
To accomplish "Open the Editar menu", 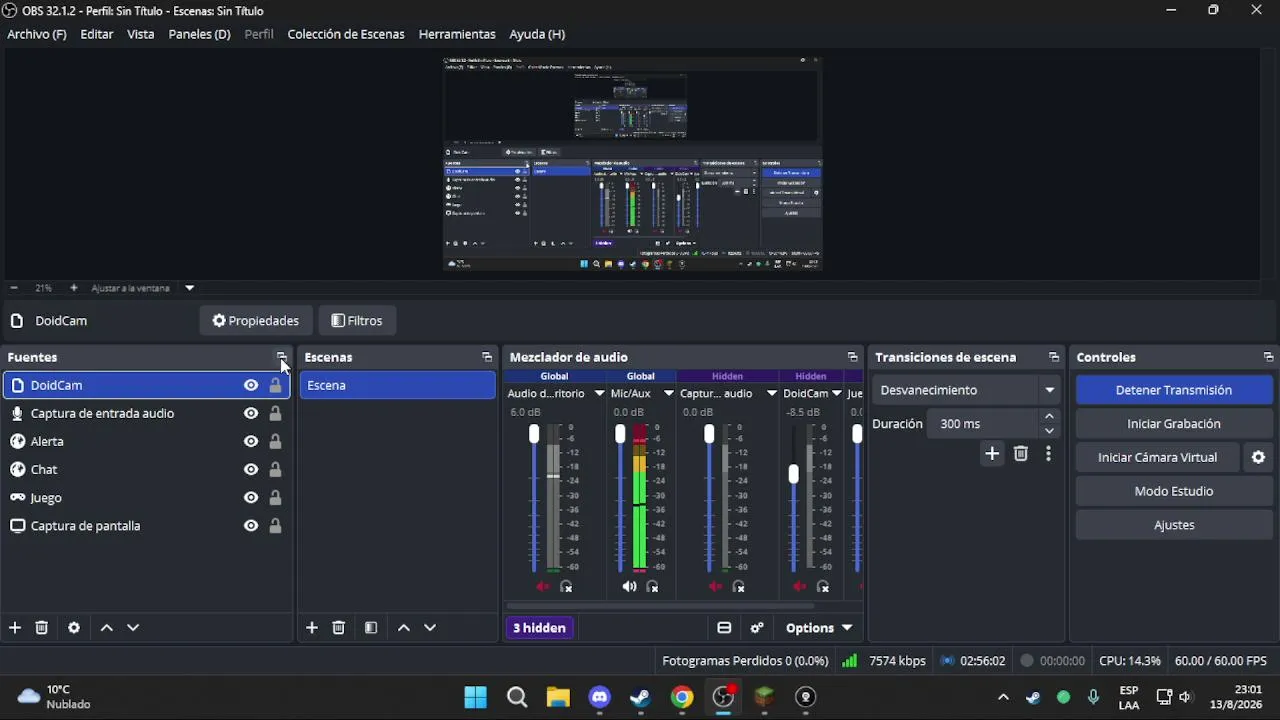I will coord(97,34).
